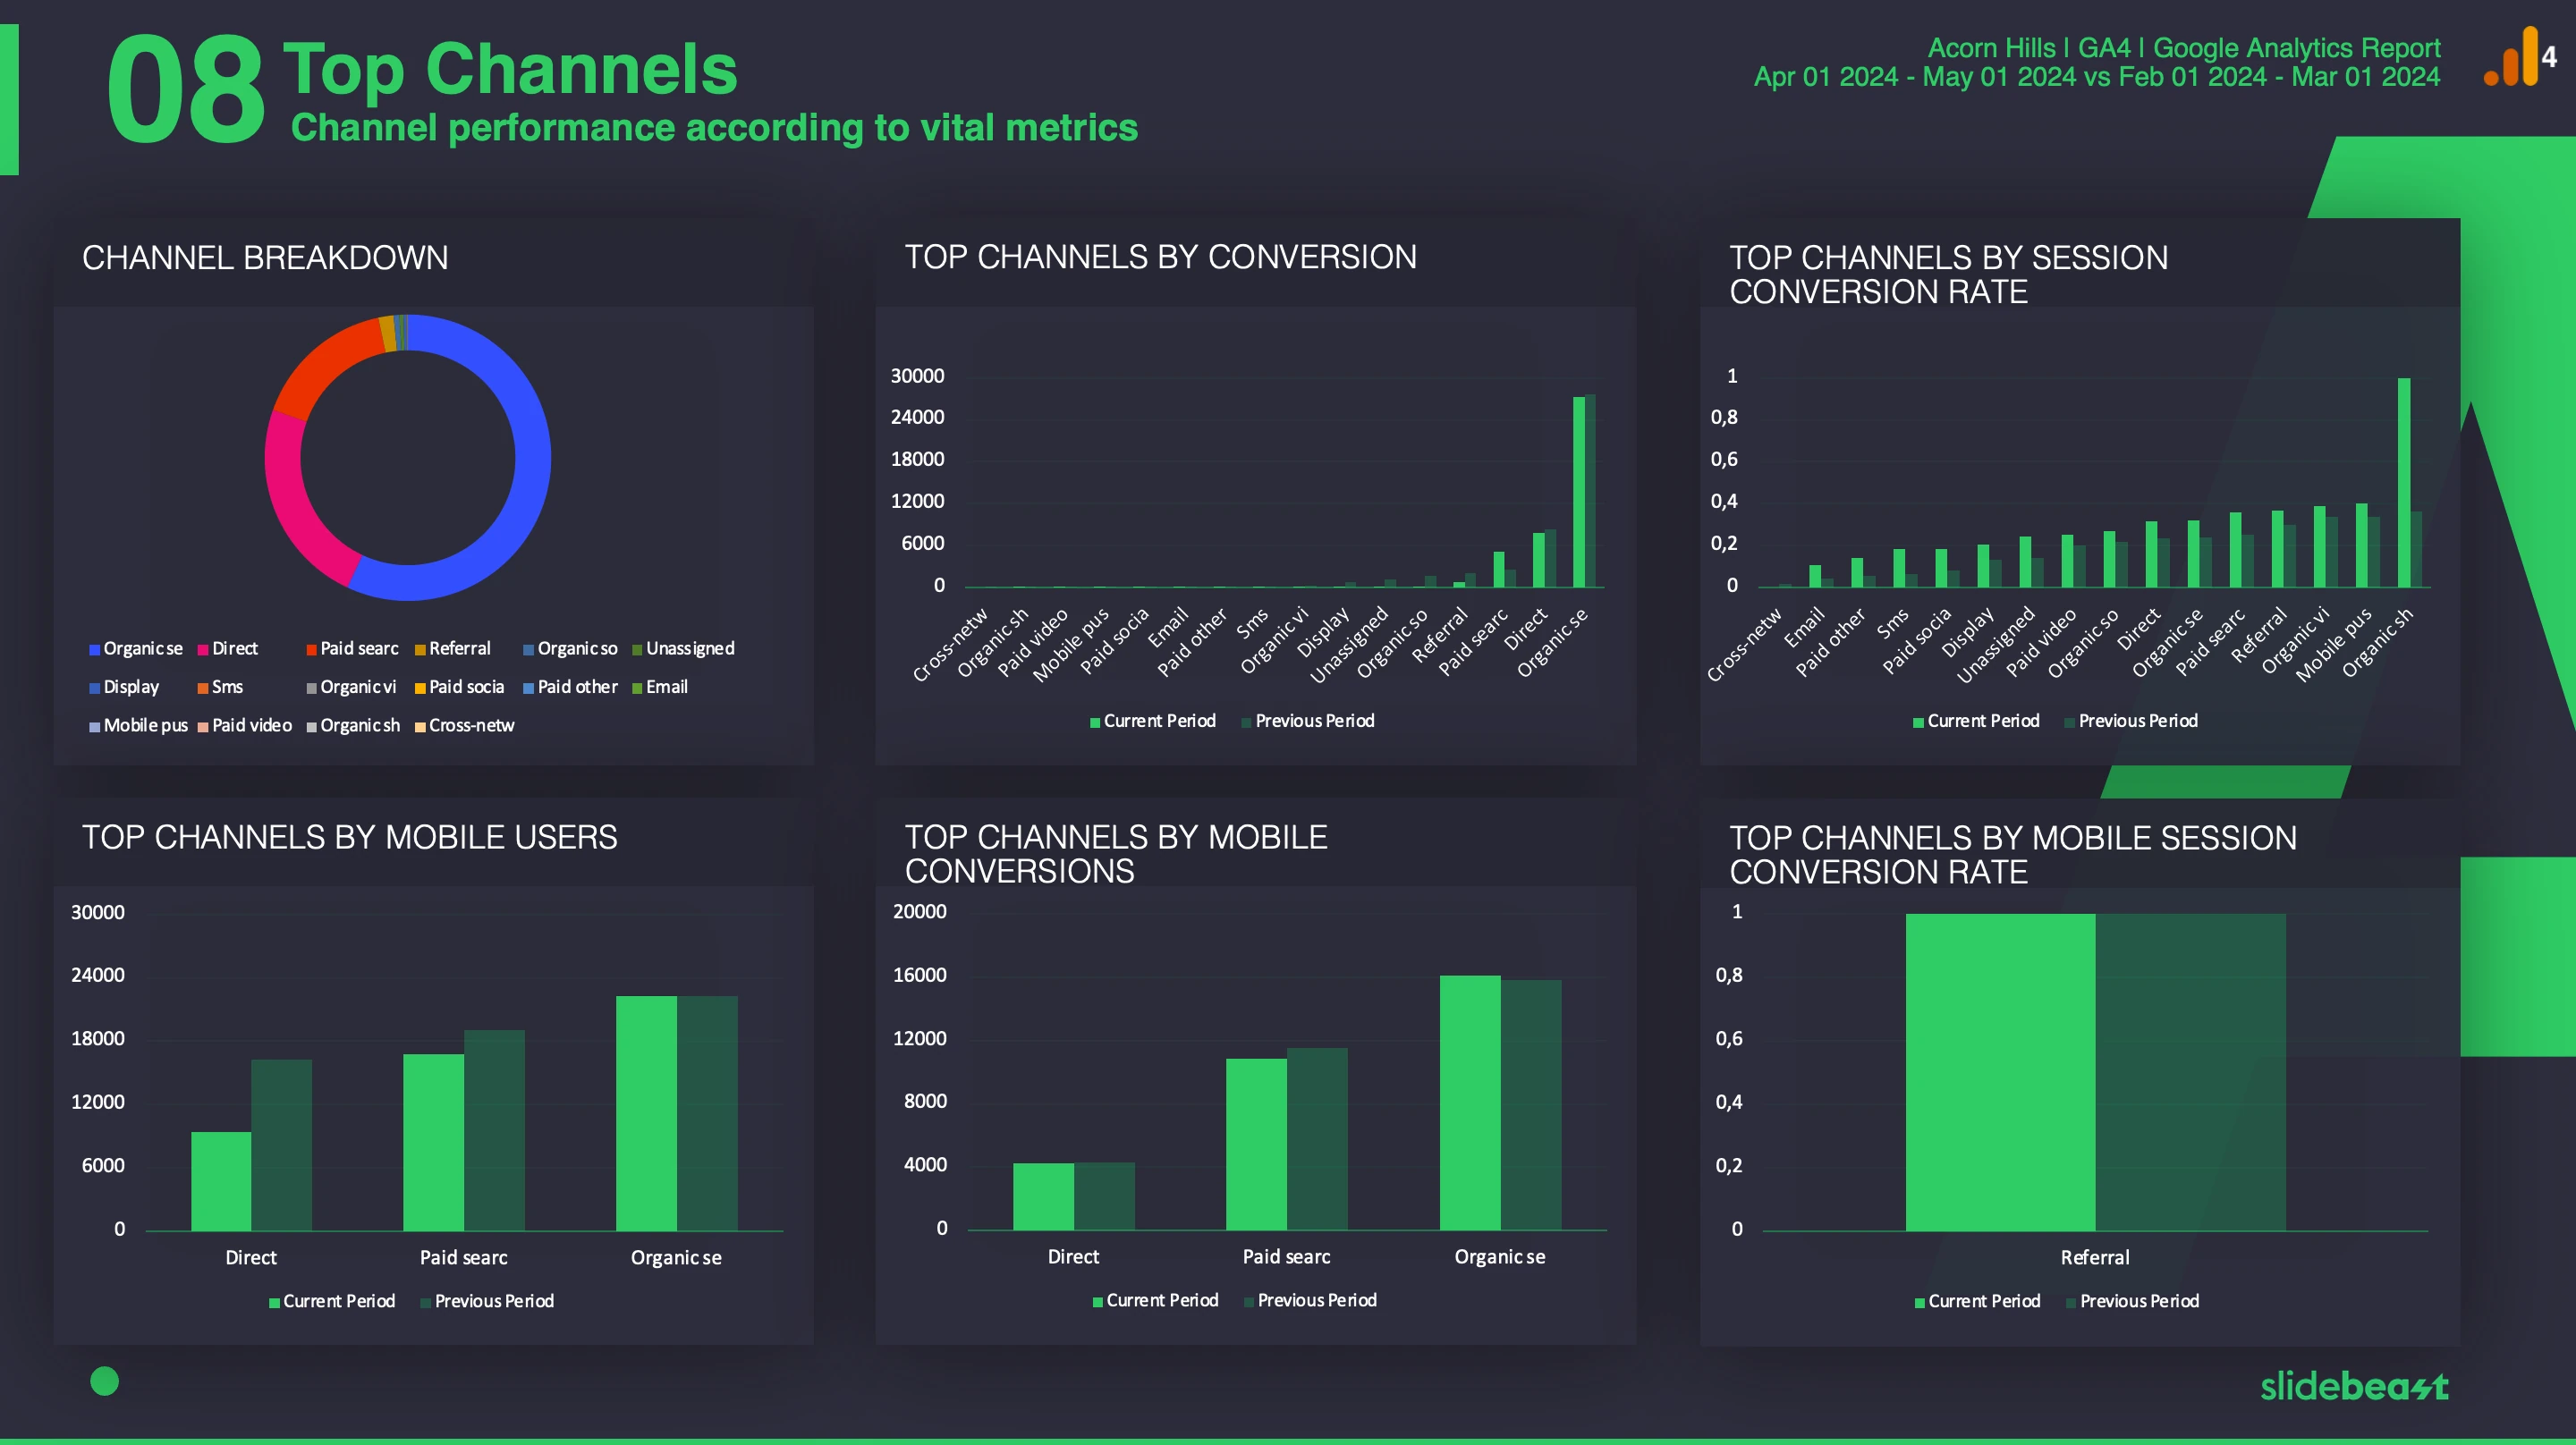Click Direct current period bar in Mobile Conversions chart

[x=1043, y=1196]
